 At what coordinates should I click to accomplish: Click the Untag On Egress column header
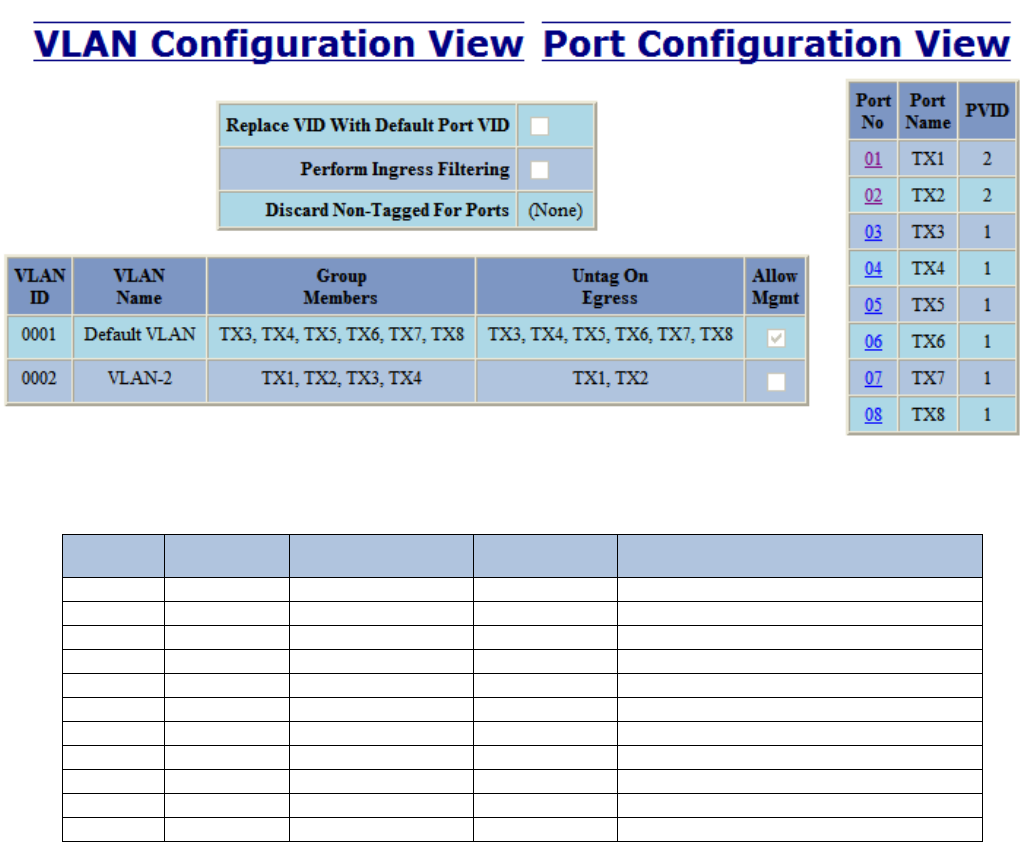click(x=610, y=287)
